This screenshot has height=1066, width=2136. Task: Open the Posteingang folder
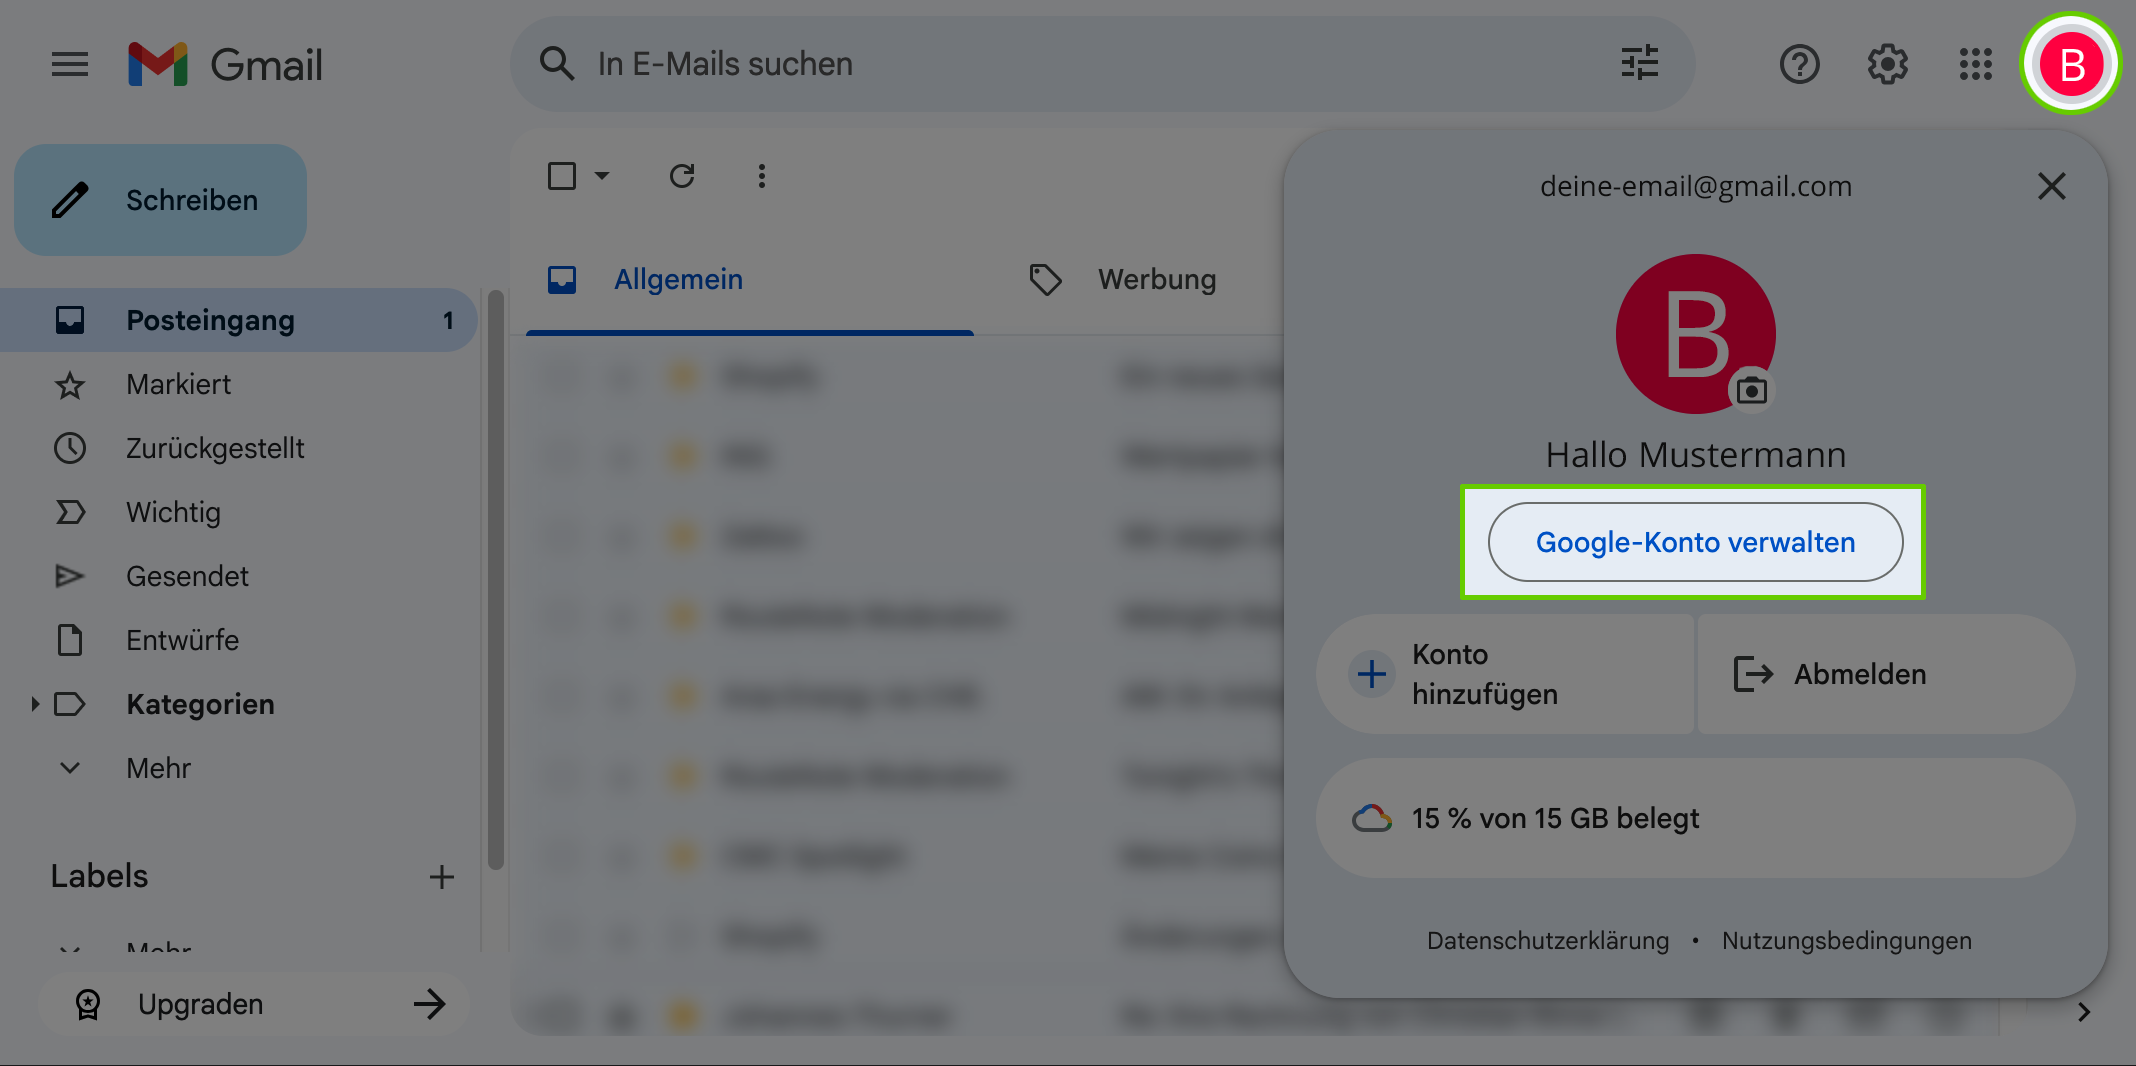[x=238, y=320]
